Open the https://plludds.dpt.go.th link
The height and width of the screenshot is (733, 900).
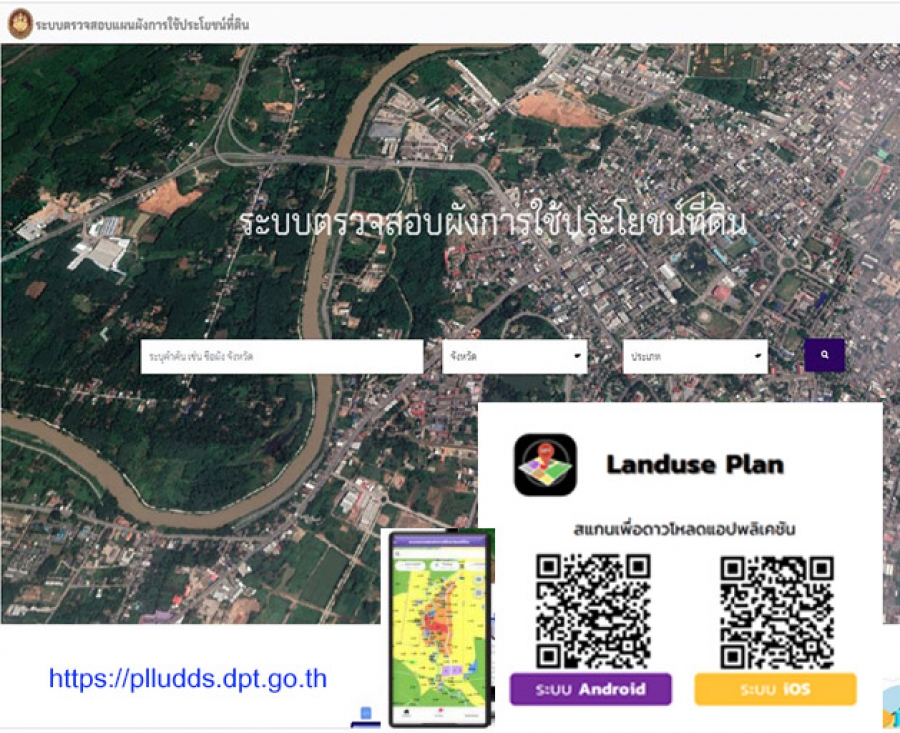click(188, 678)
